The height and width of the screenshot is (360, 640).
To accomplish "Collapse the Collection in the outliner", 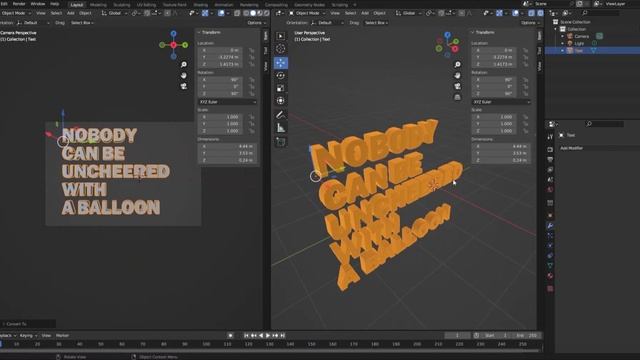I will click(556, 29).
